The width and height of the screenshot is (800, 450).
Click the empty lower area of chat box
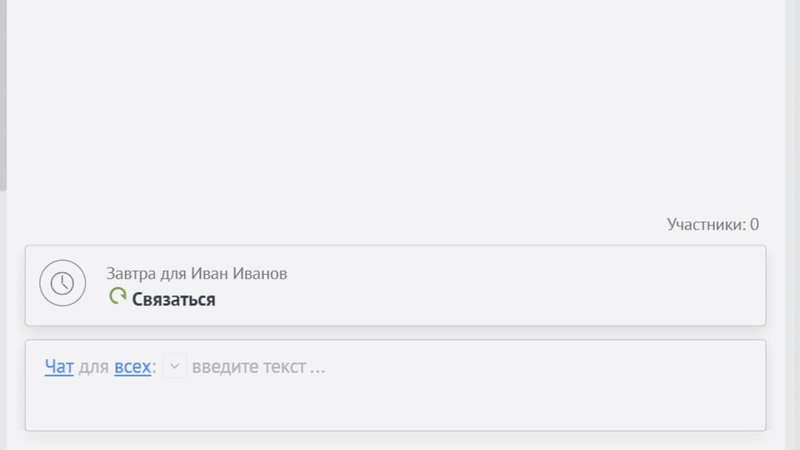(x=400, y=408)
